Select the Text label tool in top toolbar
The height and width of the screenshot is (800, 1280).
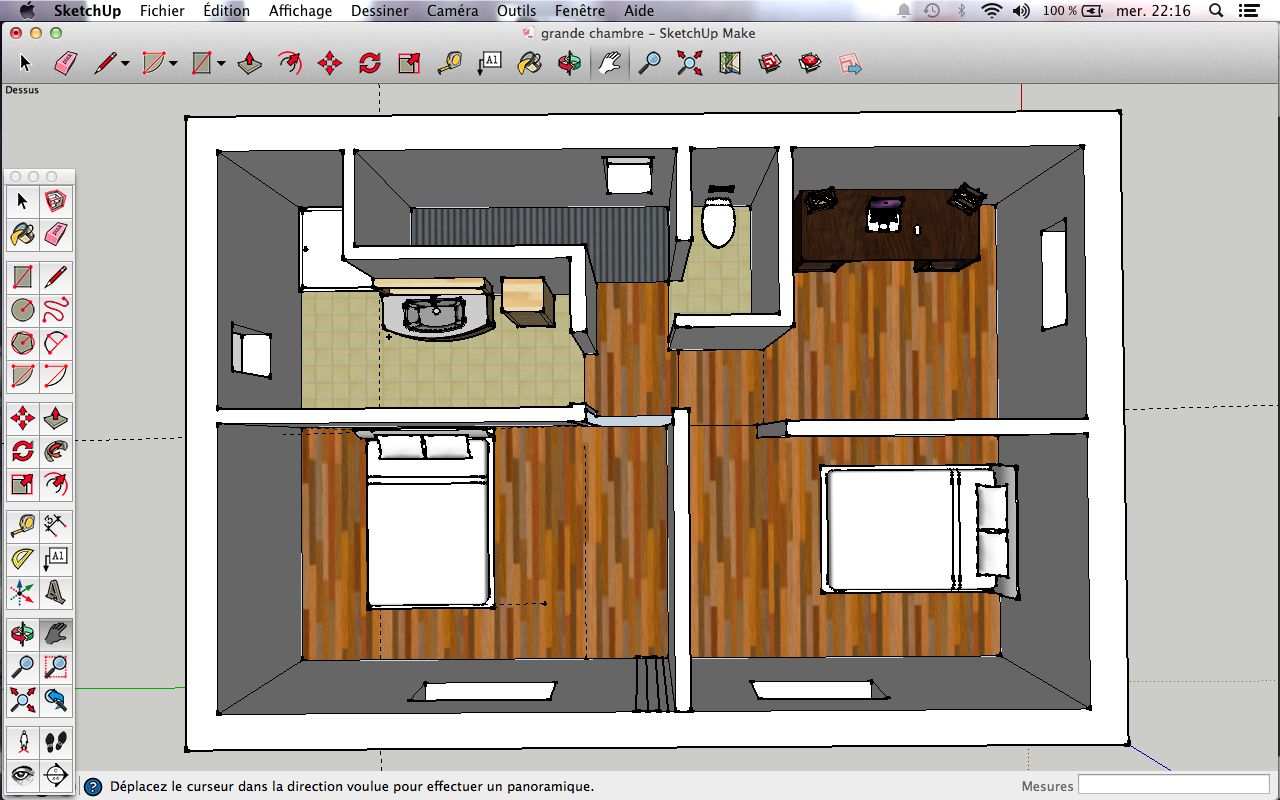pos(489,64)
